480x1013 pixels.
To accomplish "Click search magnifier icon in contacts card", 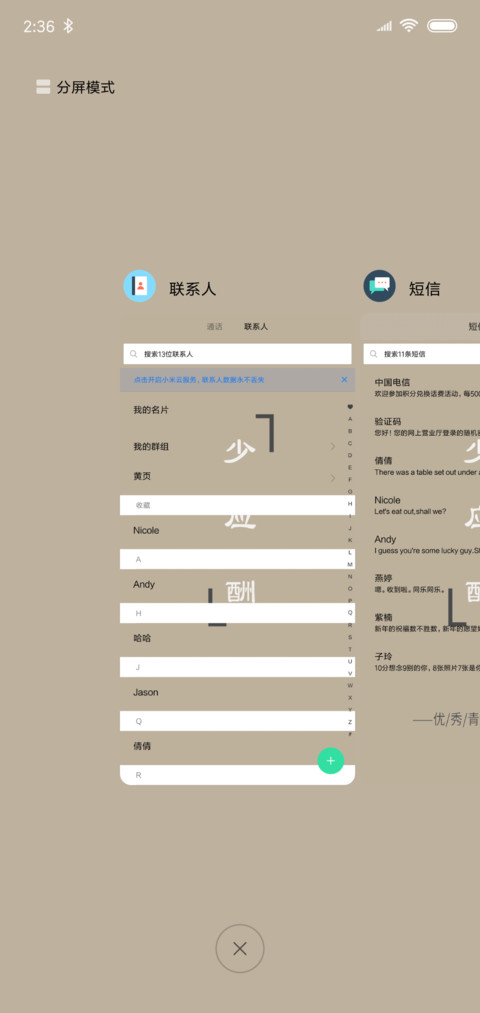I will click(134, 354).
